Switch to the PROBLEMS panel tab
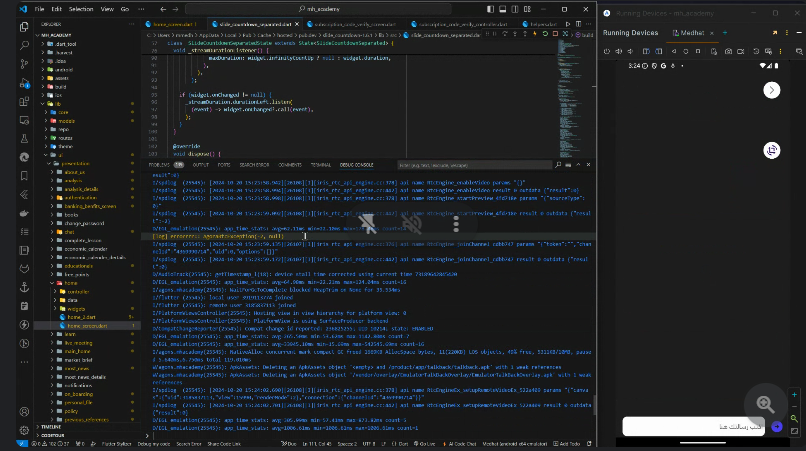Viewport: 806px width, 451px height. pos(164,165)
